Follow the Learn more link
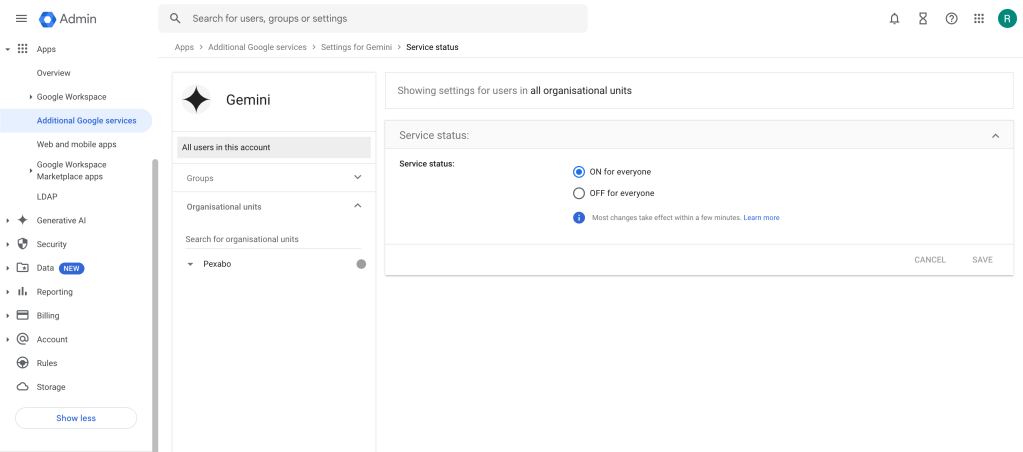This screenshot has width=1023, height=452. click(761, 218)
